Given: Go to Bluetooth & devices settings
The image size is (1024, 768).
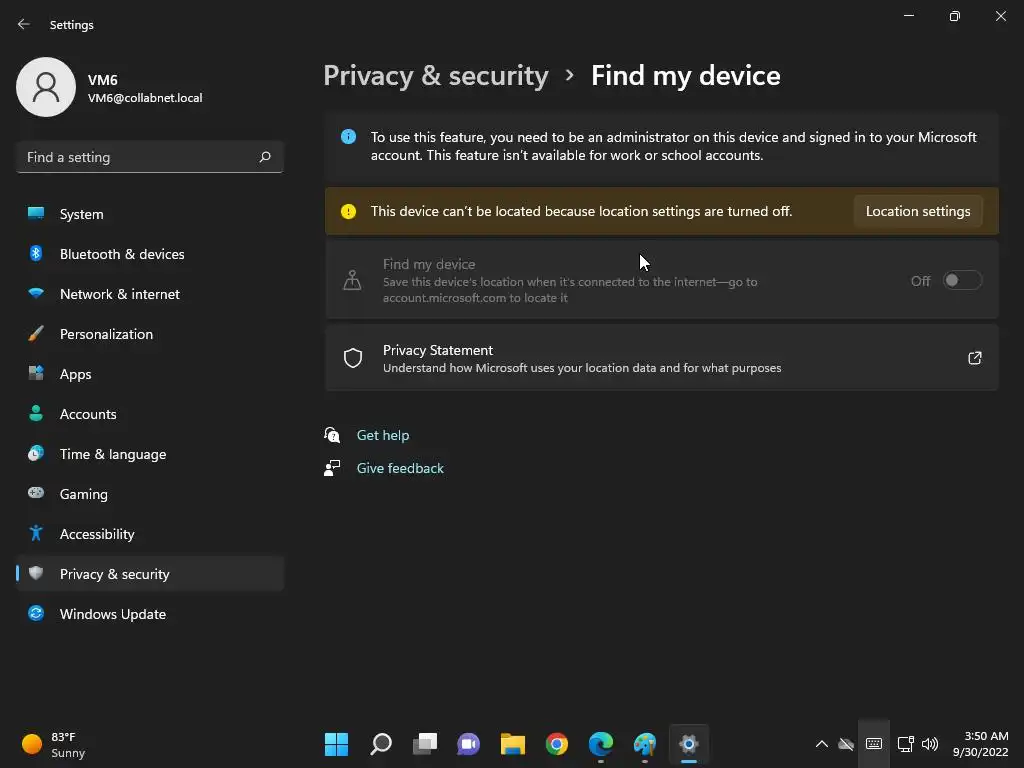Looking at the screenshot, I should click(121, 254).
